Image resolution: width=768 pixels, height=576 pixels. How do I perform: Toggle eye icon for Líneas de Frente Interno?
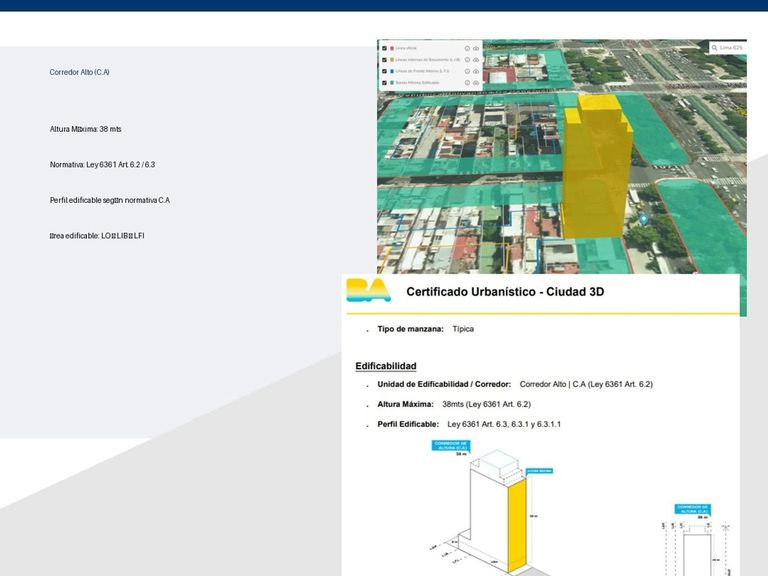click(476, 71)
